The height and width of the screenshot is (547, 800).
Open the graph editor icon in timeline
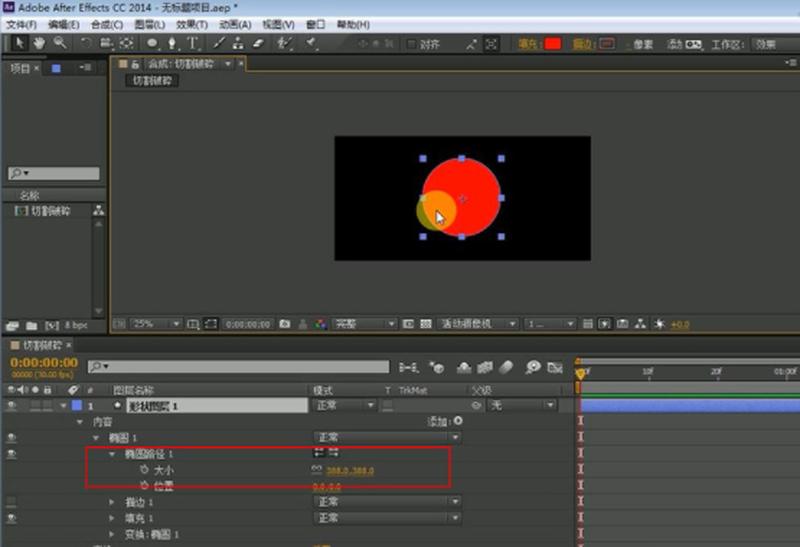click(x=555, y=367)
